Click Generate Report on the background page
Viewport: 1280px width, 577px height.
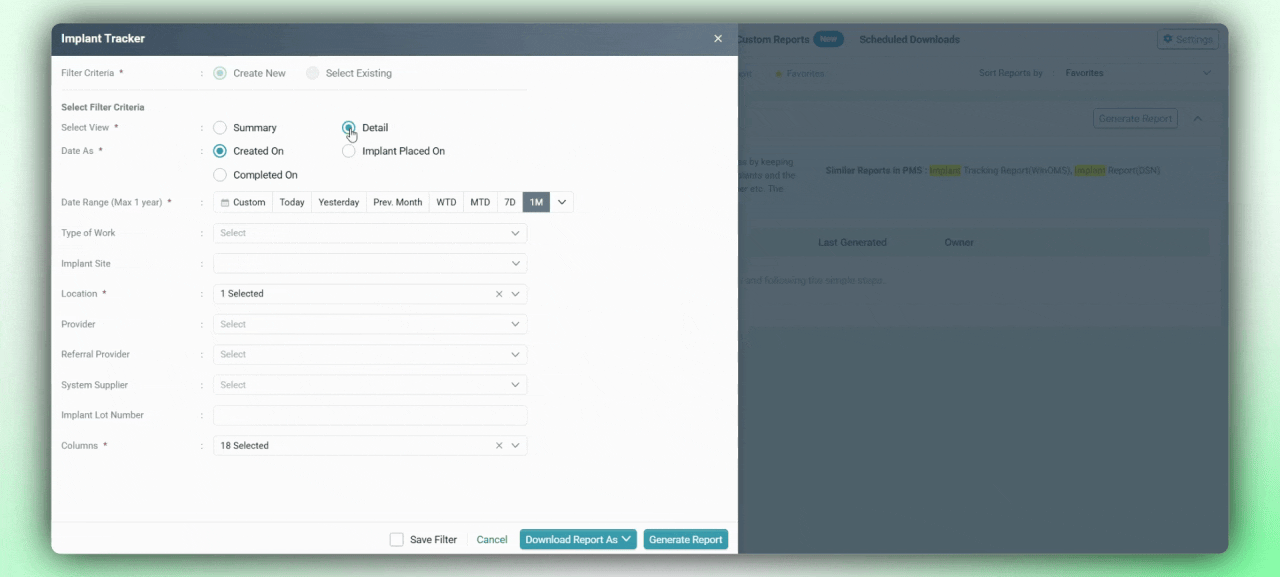(1135, 118)
